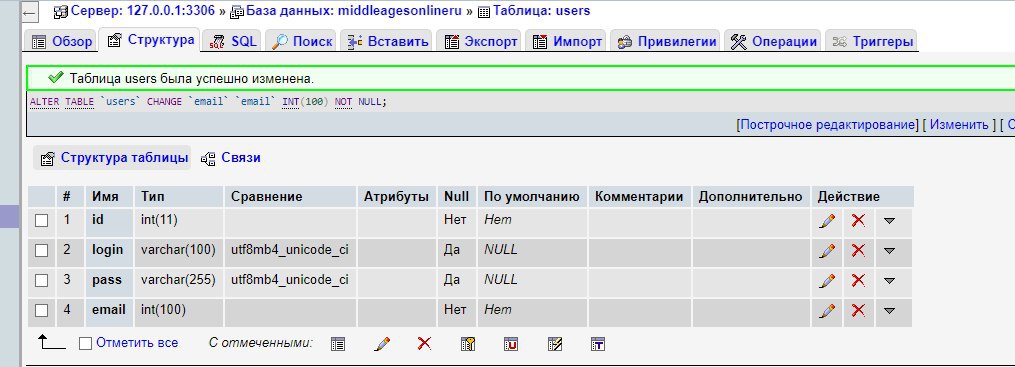The height and width of the screenshot is (367, 1015).
Task: Click the green success checkmark icon
Action: [x=56, y=78]
